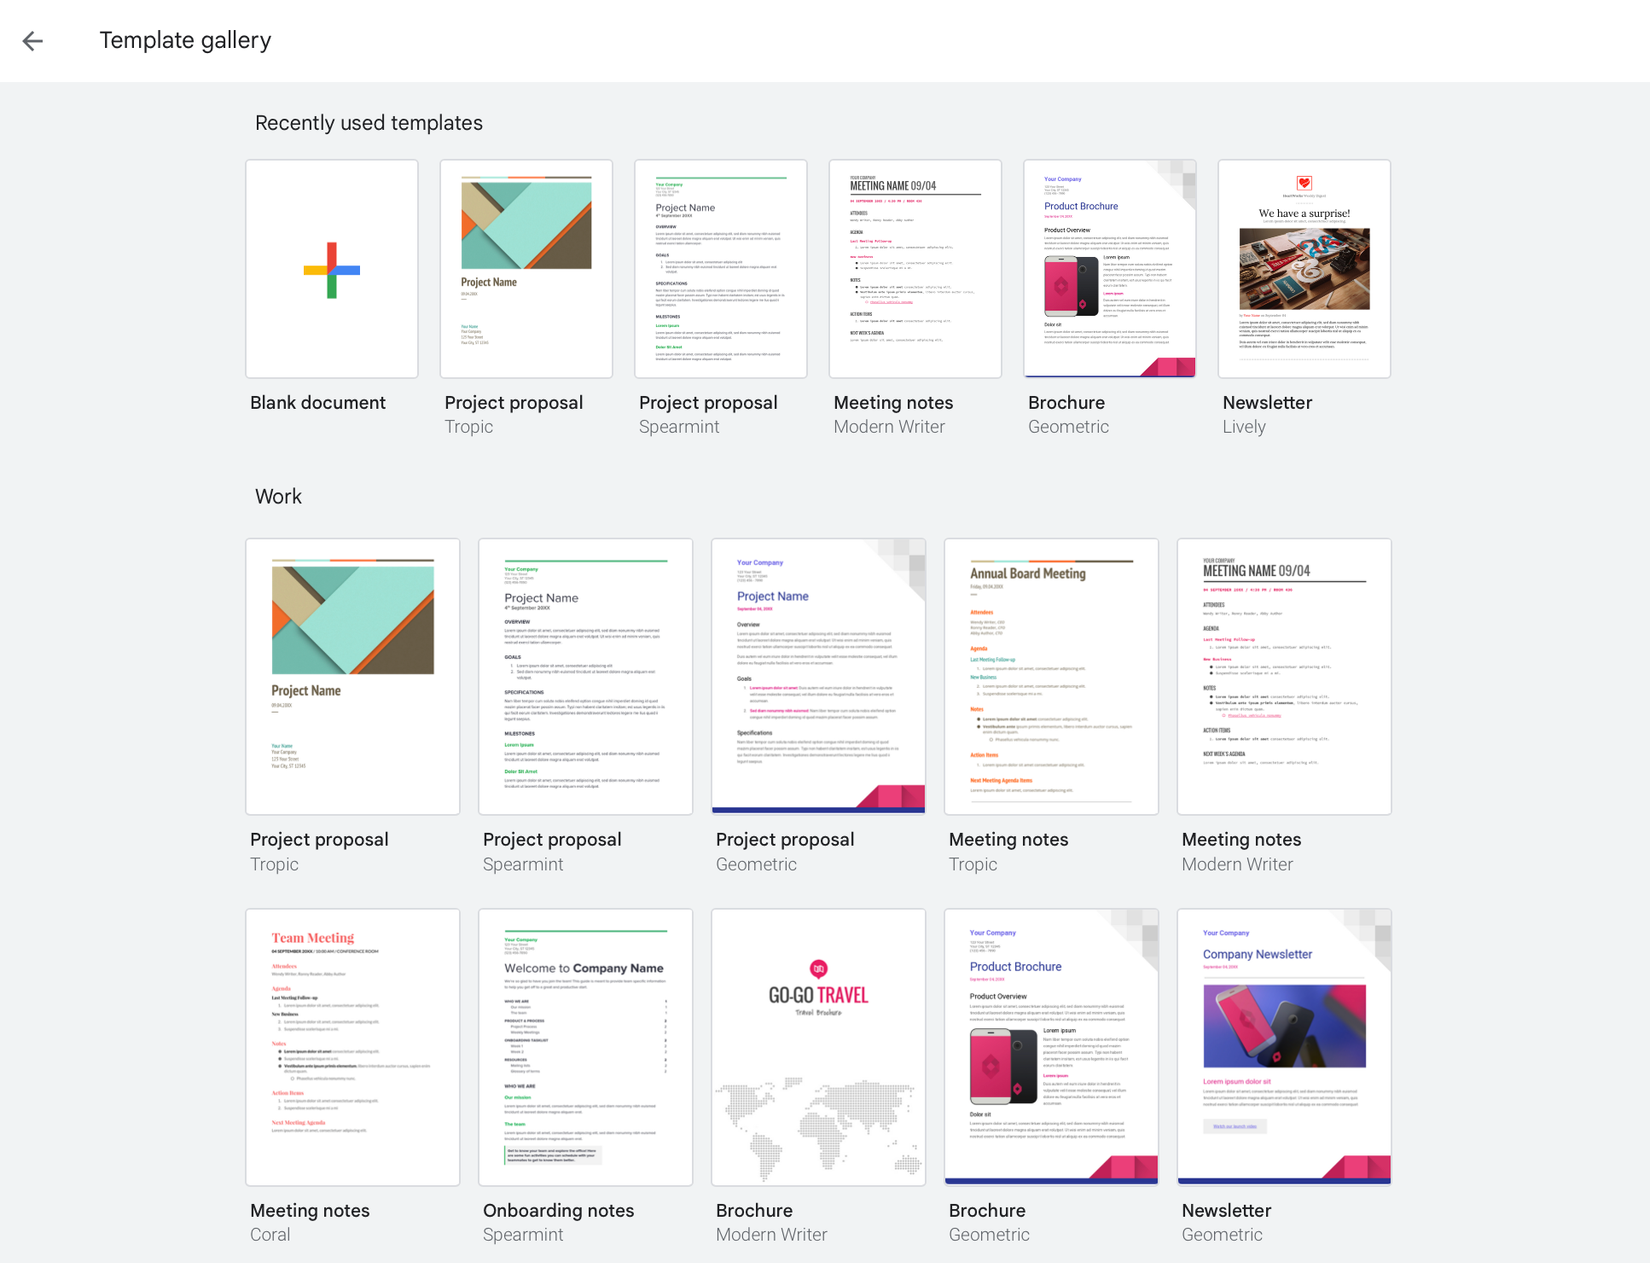This screenshot has height=1263, width=1650.
Task: Choose the Annual Board Meeting Tropic template
Action: 1052,677
